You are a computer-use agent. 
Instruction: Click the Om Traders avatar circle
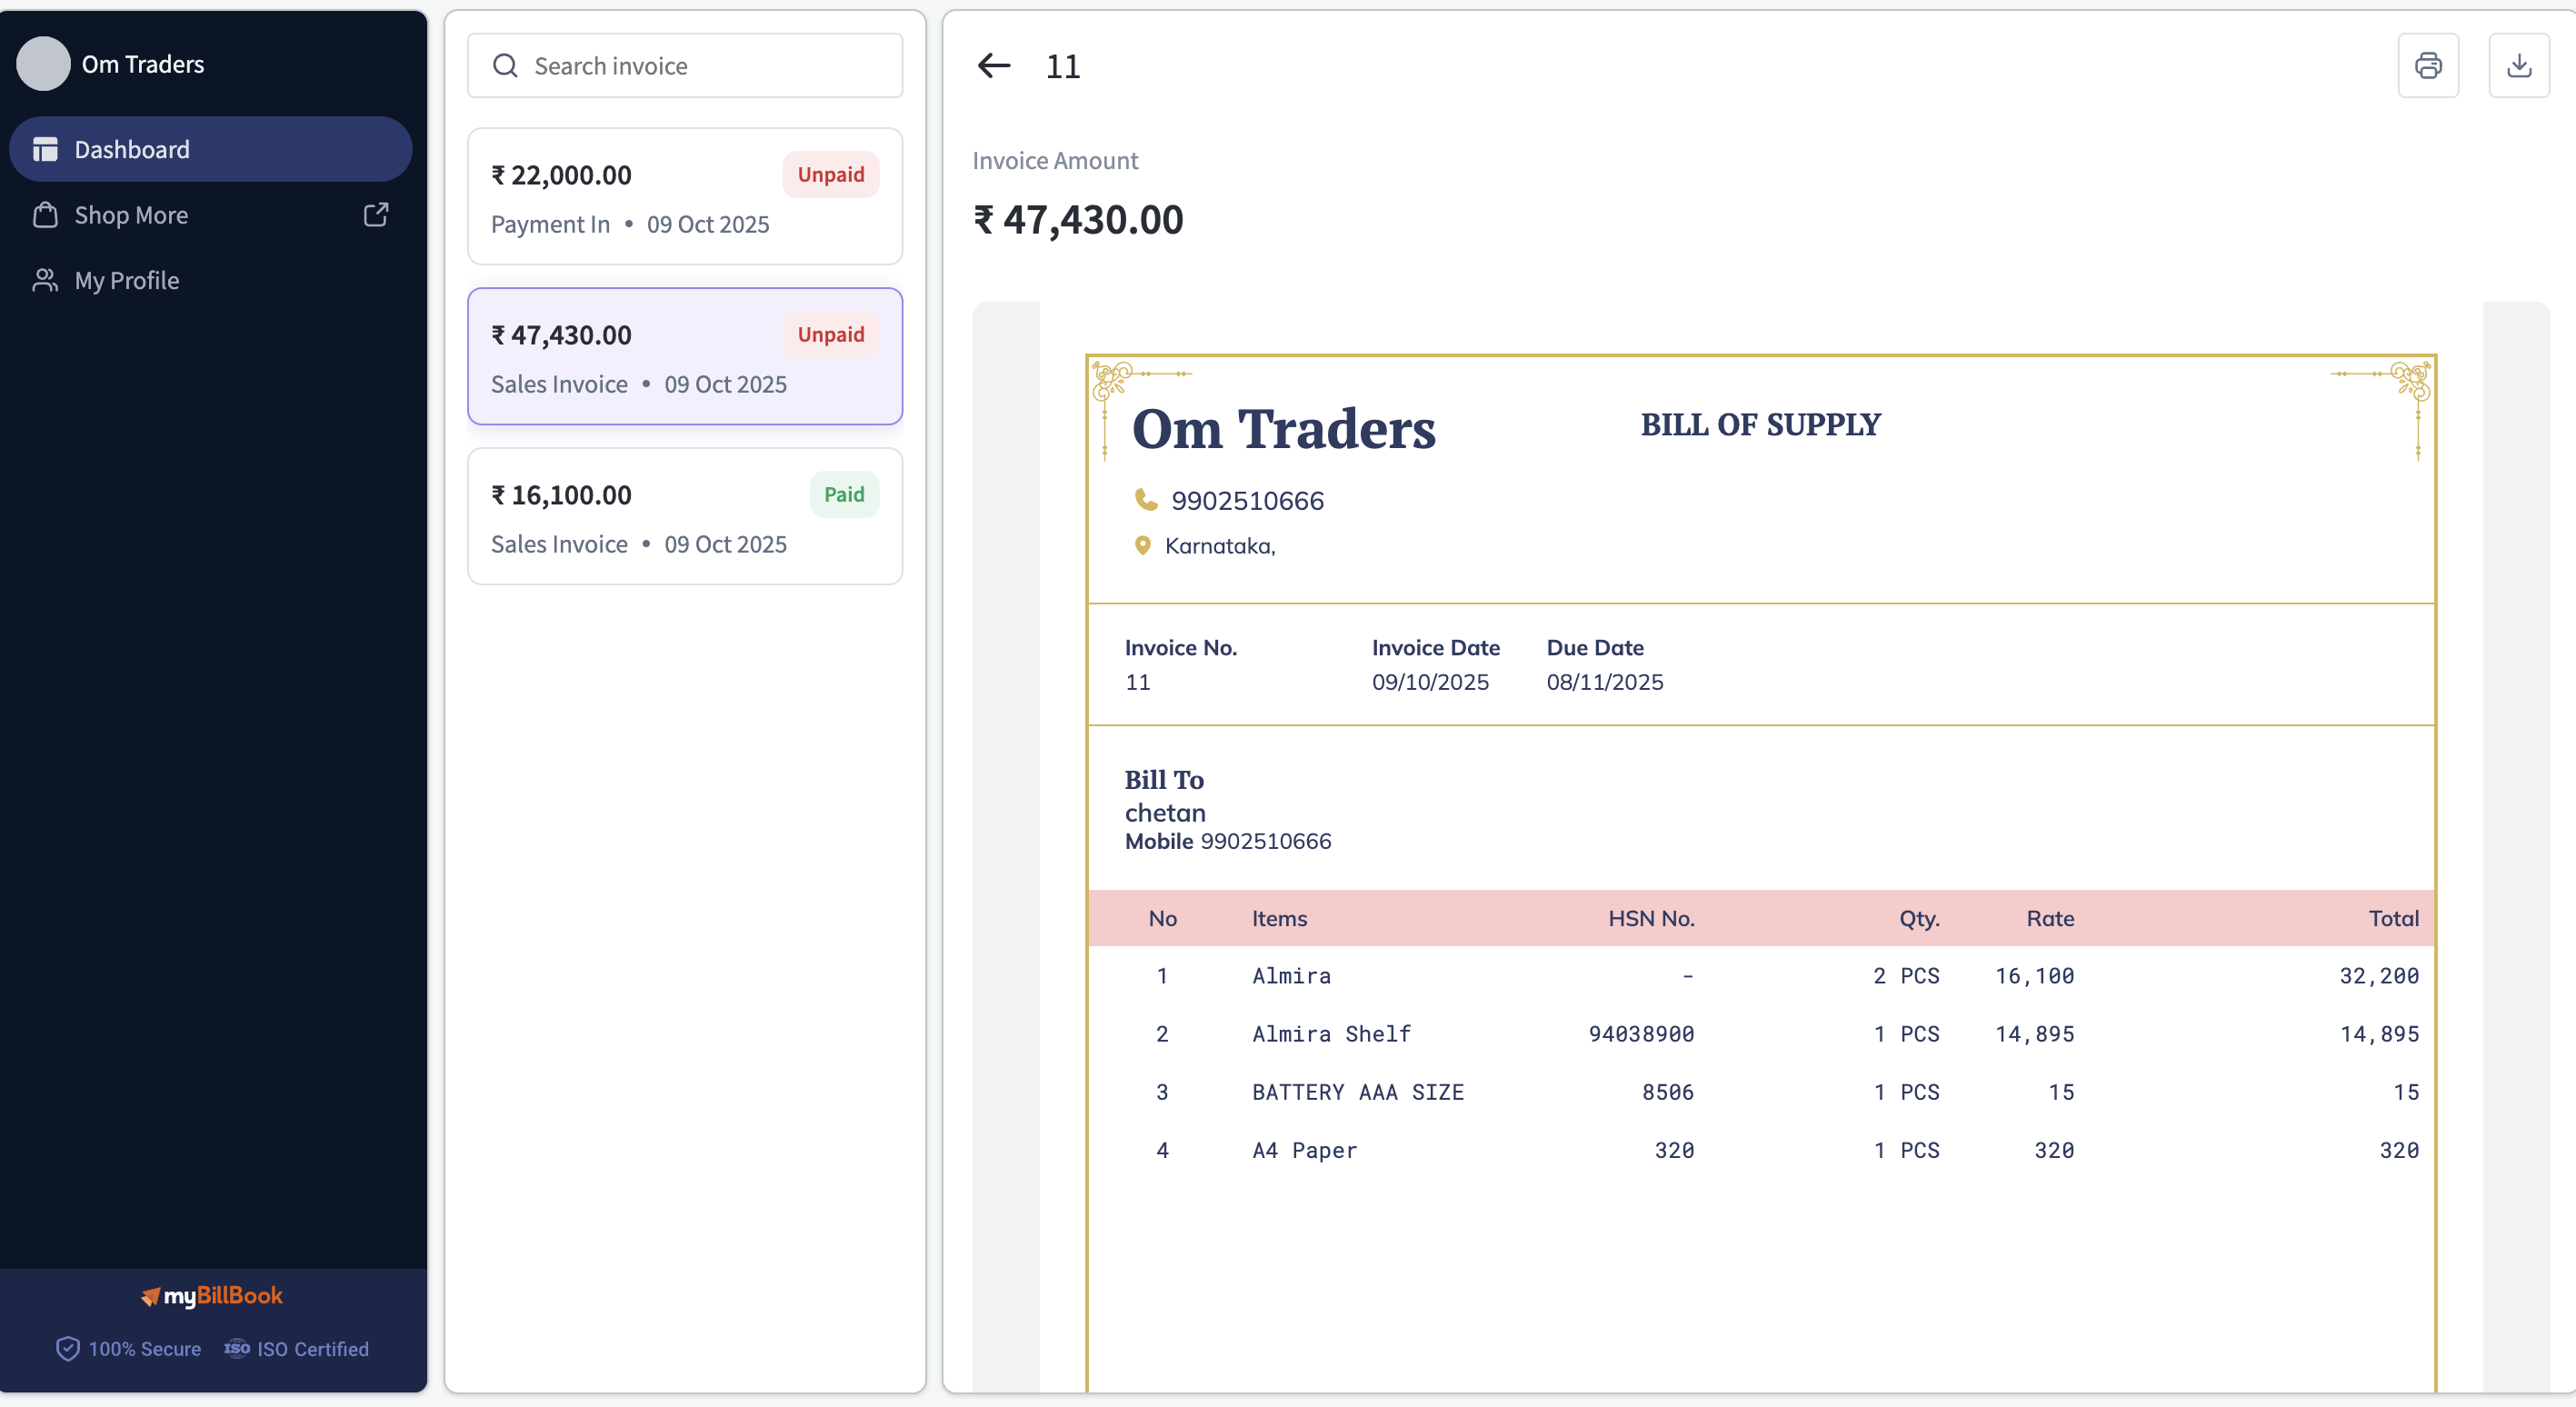(x=43, y=64)
